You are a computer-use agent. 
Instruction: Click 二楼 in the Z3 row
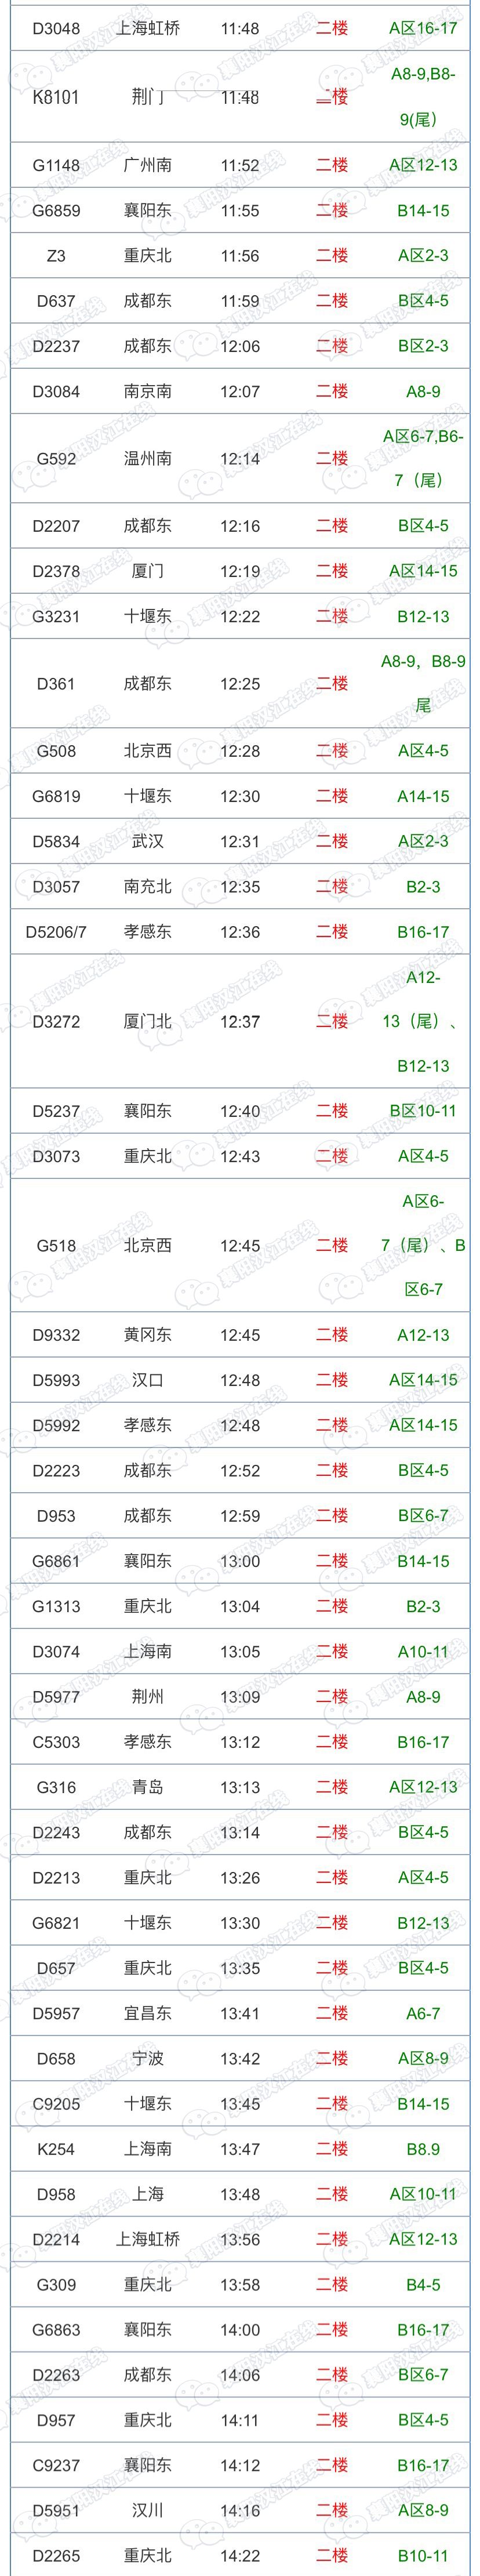click(332, 256)
